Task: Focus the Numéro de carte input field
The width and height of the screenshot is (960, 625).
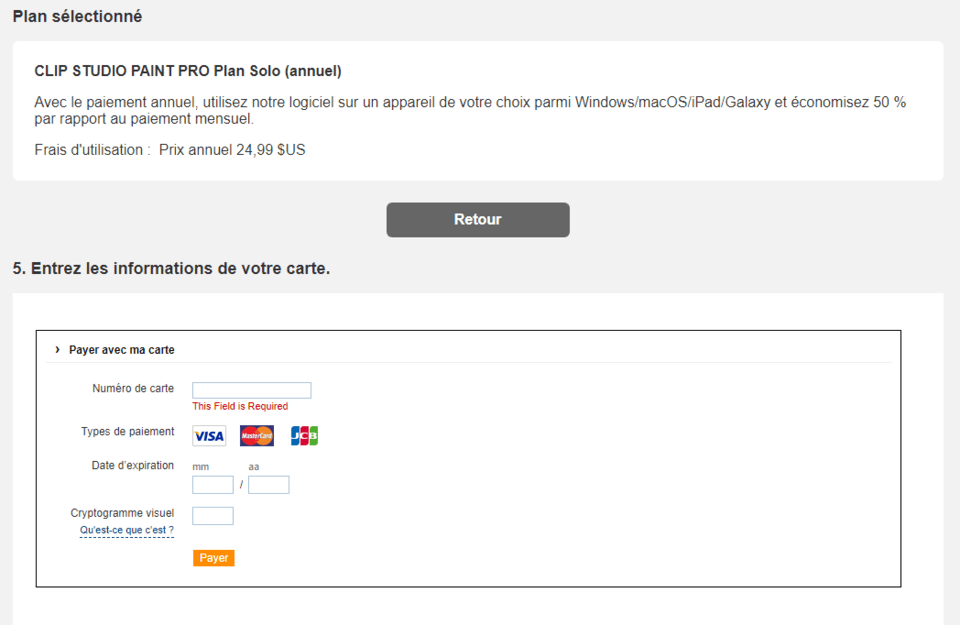Action: pos(251,390)
